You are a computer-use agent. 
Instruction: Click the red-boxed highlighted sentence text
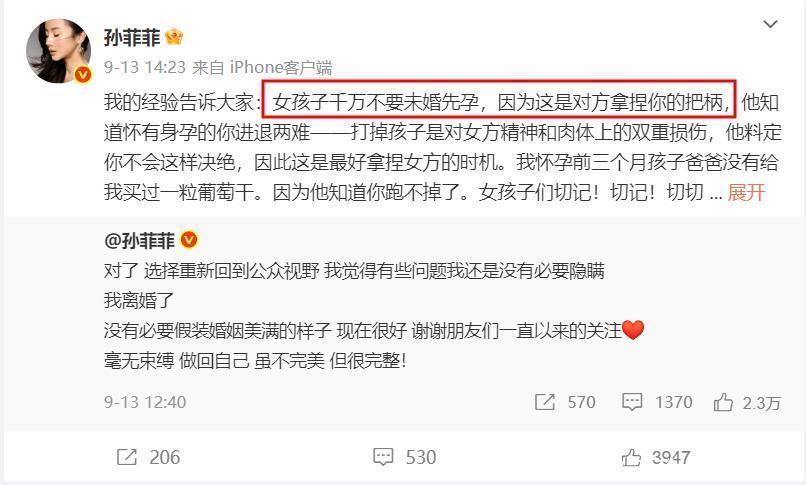coord(500,102)
